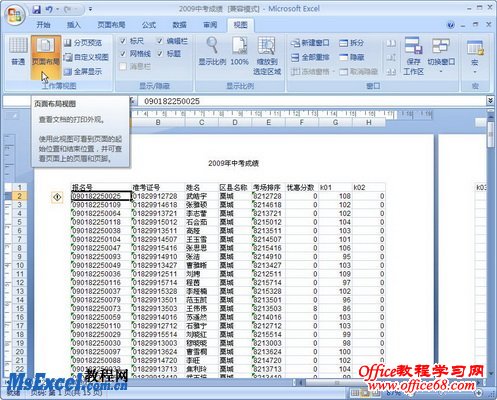
Task: Open Page Break Preview (分页预览)
Action: (83, 43)
